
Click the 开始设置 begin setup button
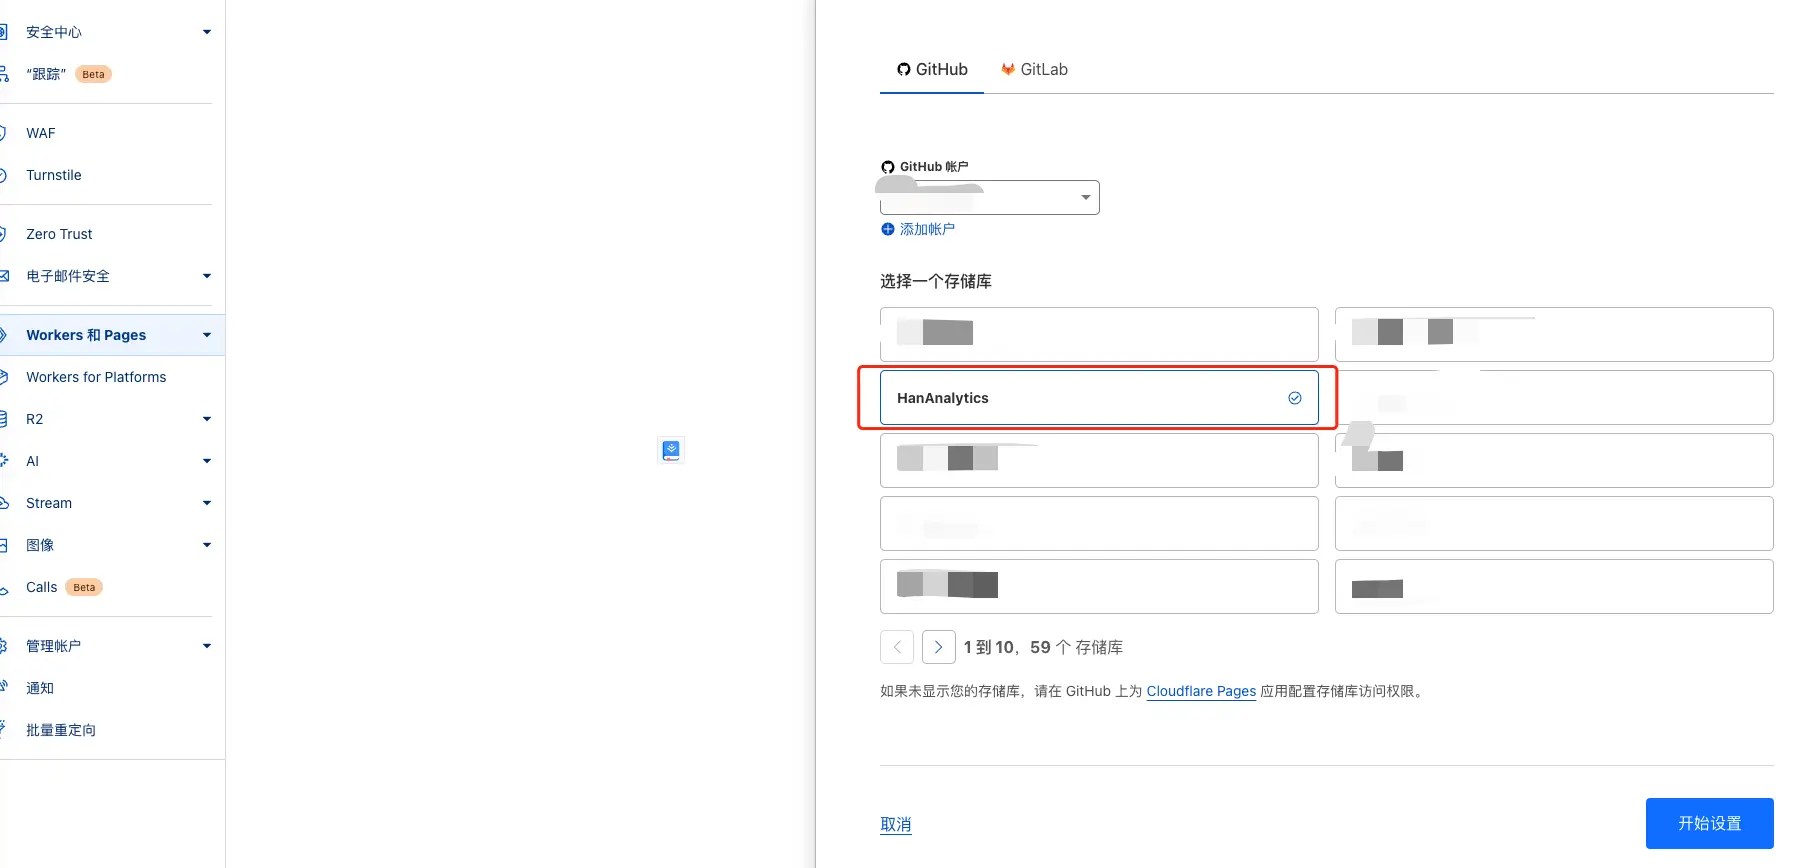tap(1709, 823)
